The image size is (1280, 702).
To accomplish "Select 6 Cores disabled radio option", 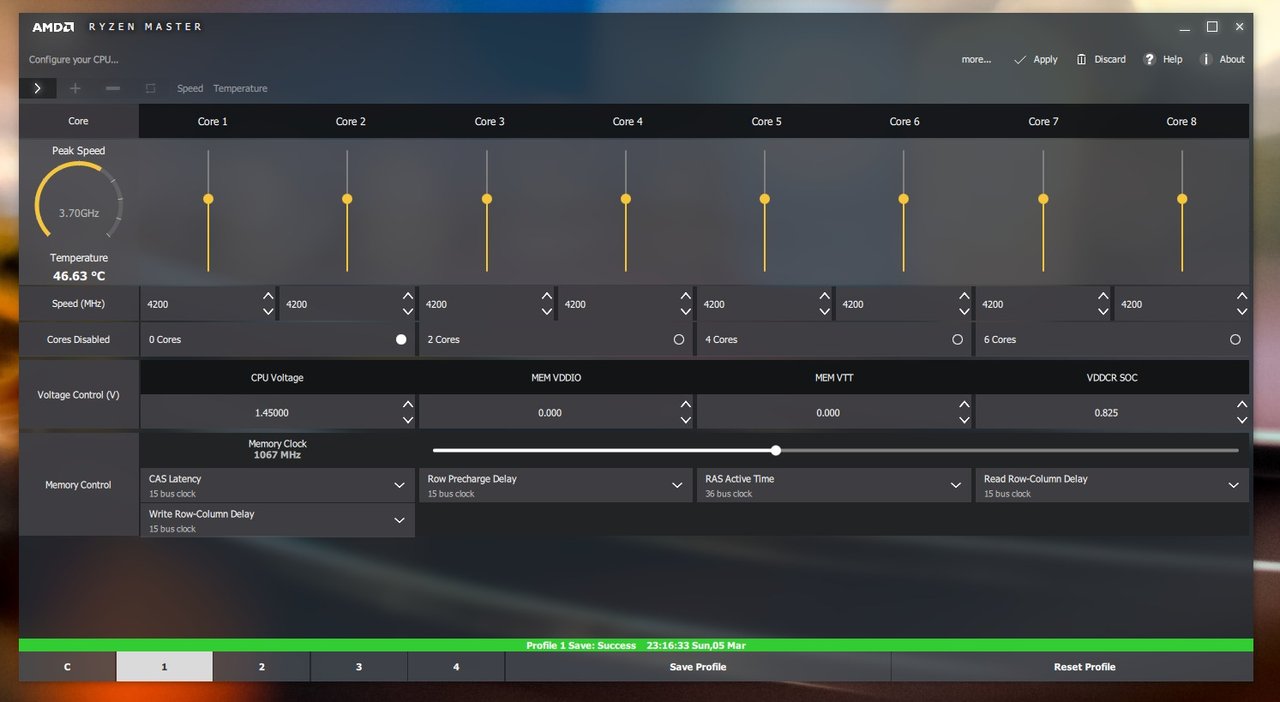I will point(1235,339).
